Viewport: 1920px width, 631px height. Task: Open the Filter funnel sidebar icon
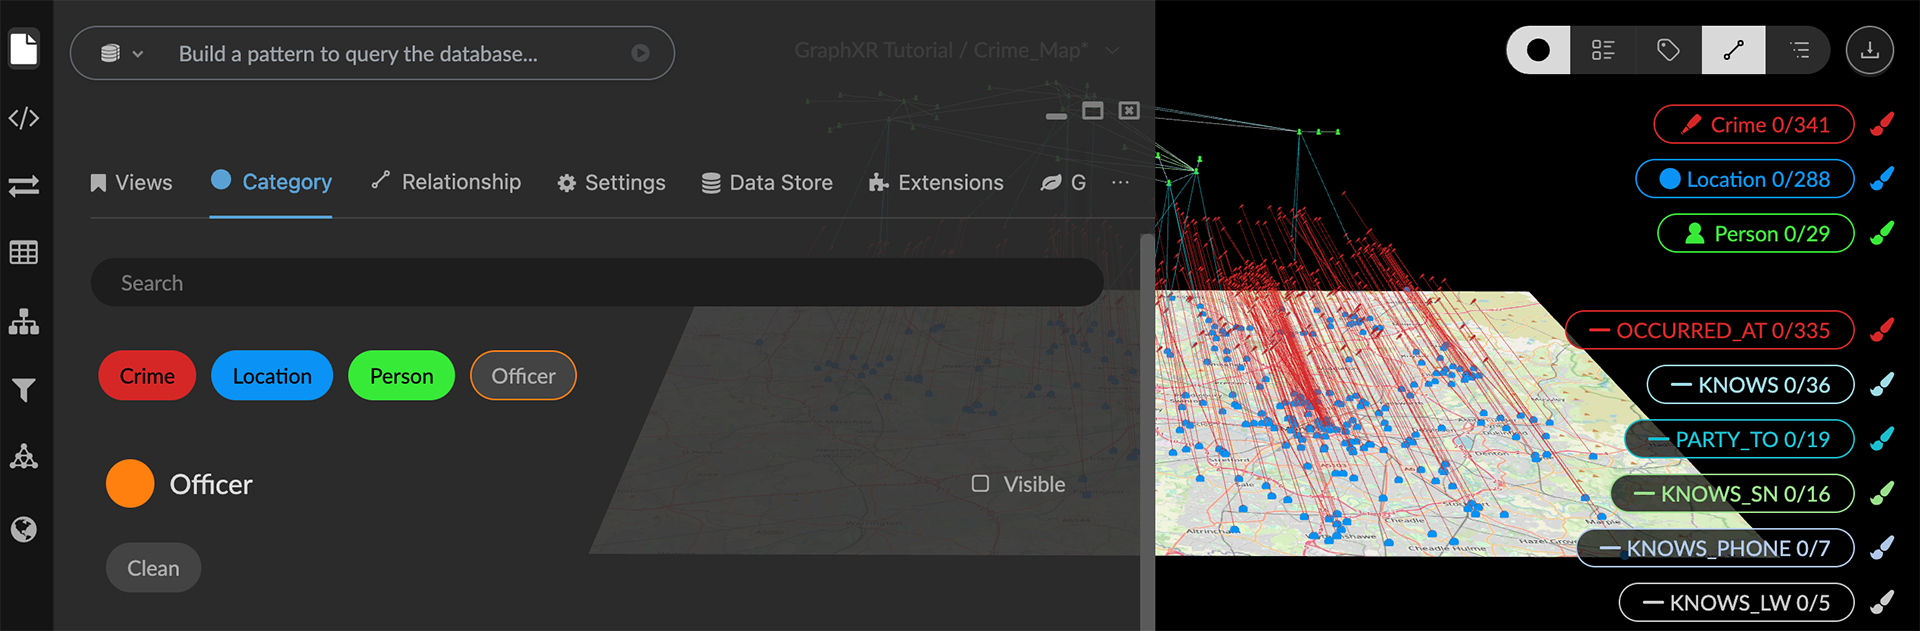coord(24,390)
